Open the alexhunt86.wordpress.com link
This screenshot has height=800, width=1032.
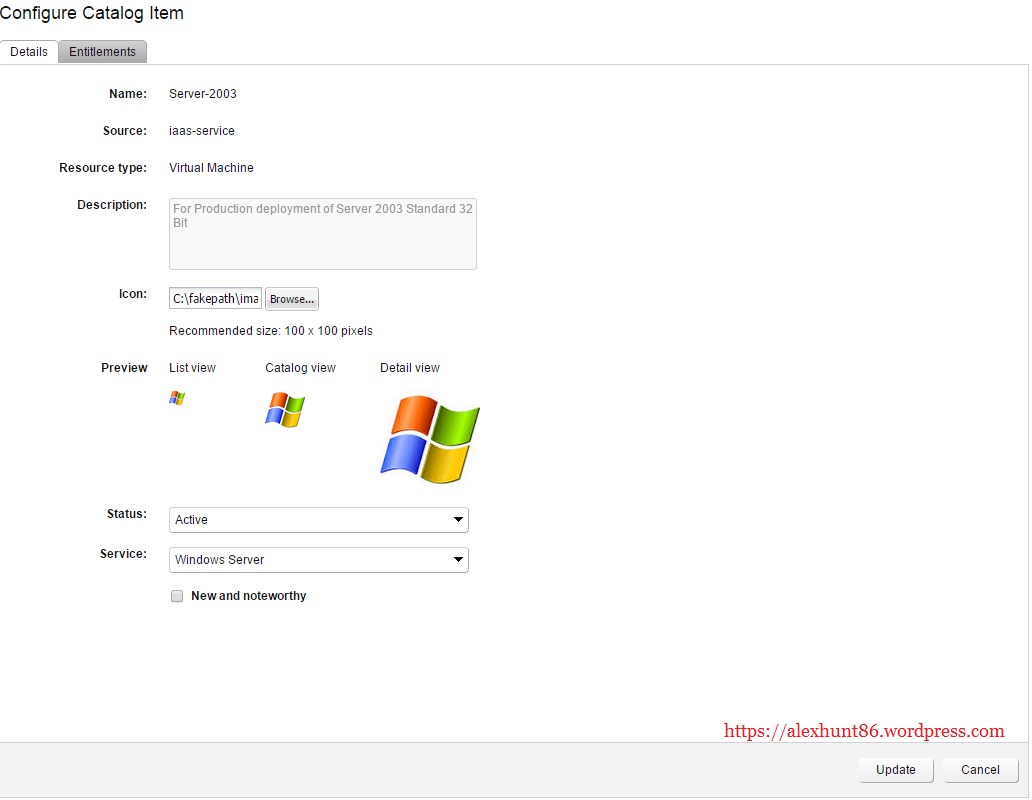pyautogui.click(x=863, y=731)
